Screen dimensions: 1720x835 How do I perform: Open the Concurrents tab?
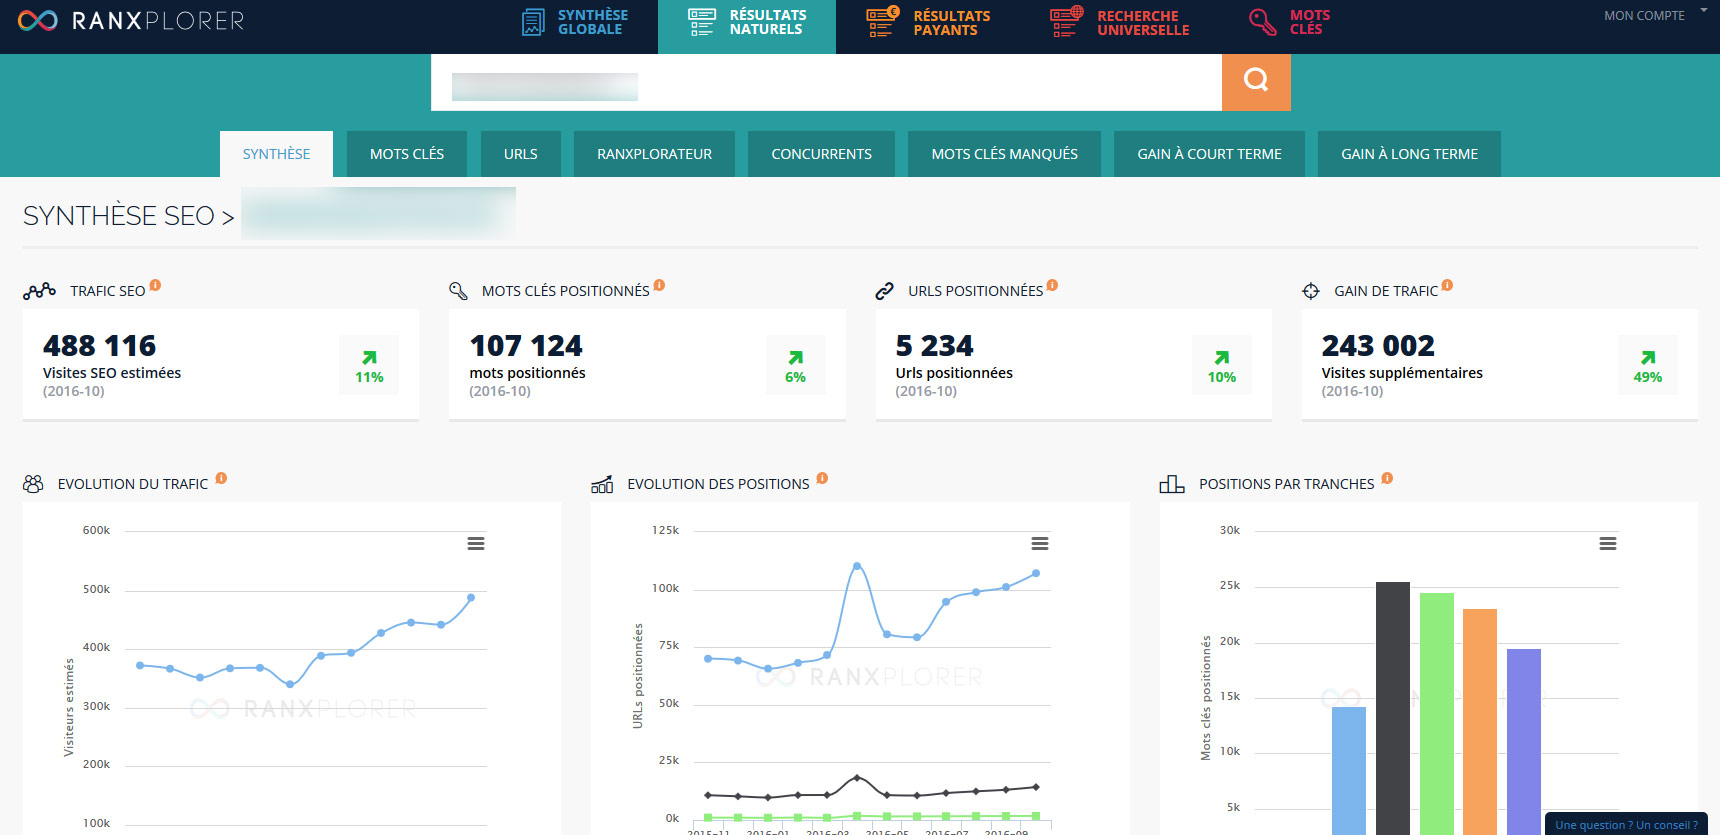(821, 154)
